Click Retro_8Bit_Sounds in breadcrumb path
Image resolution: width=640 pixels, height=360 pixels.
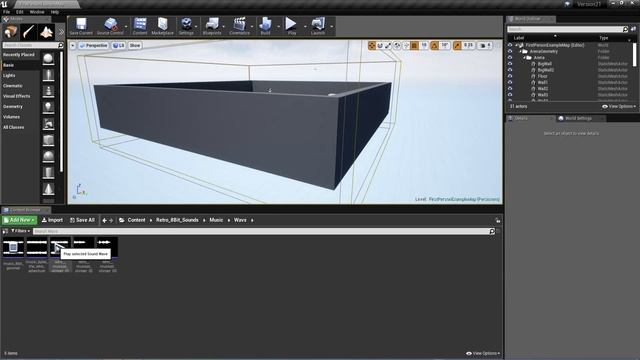[x=177, y=220]
